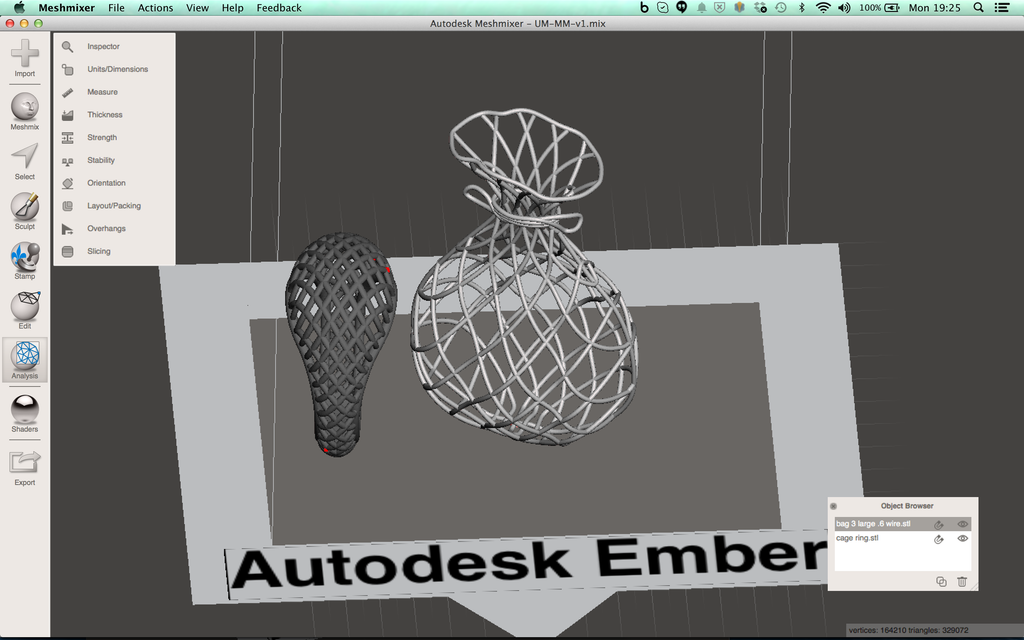Open the Edit tool

[25, 306]
